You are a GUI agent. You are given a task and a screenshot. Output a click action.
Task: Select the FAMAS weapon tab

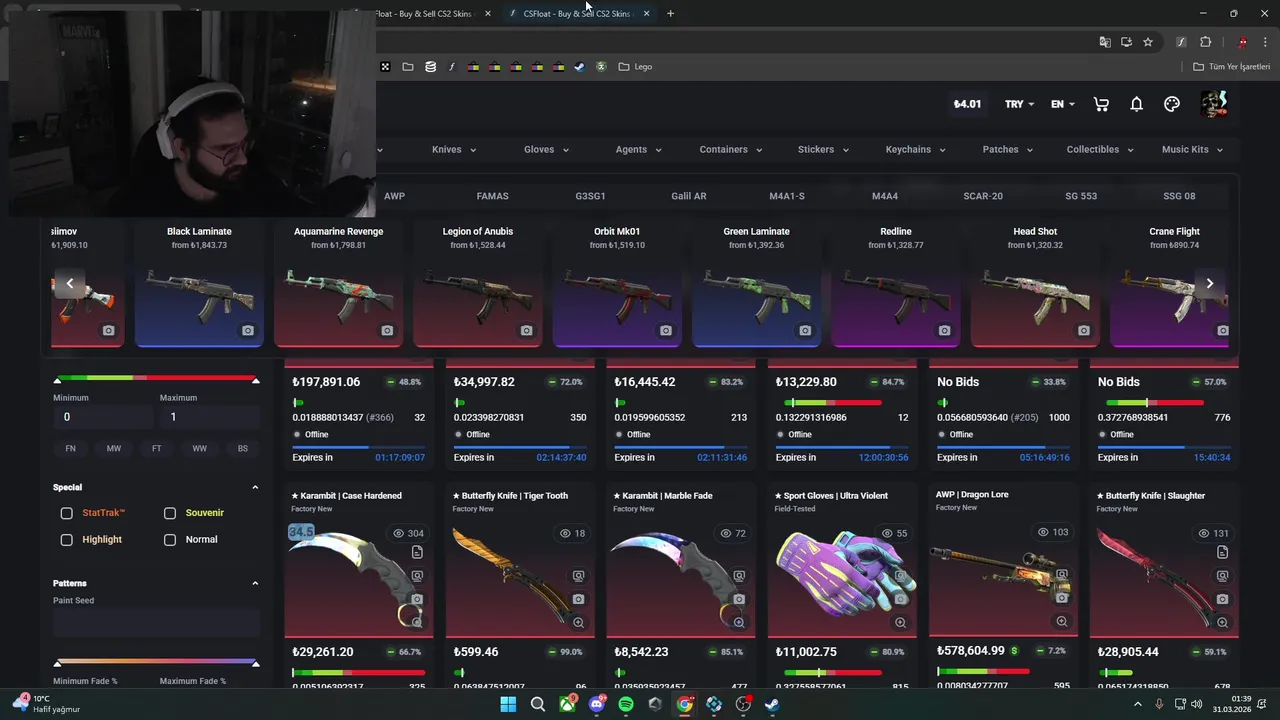tap(493, 196)
